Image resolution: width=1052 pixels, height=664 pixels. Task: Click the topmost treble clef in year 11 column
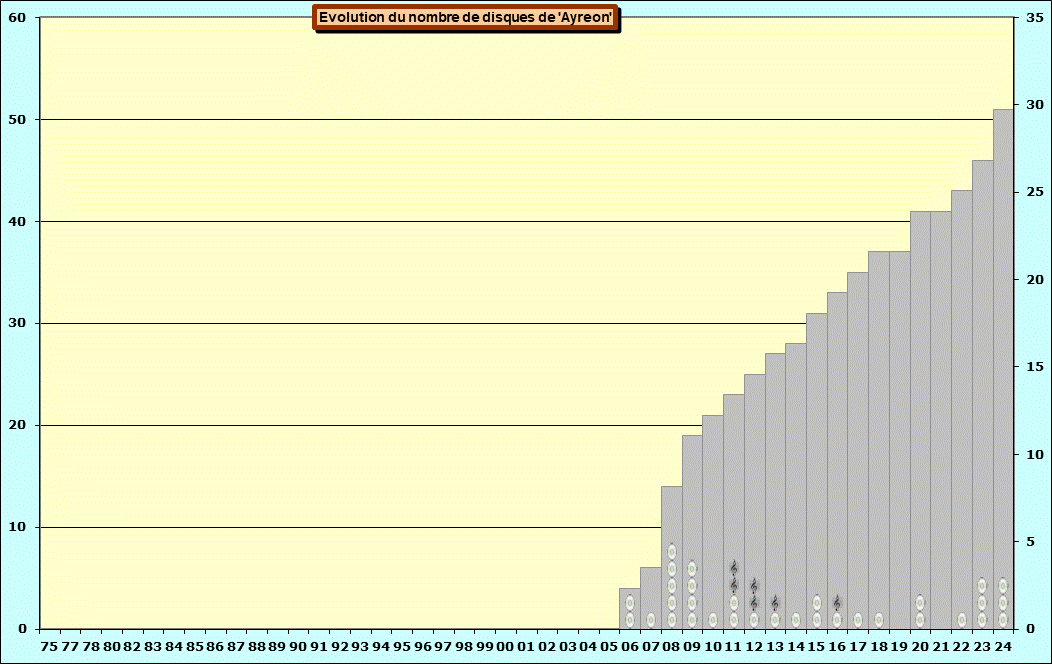pos(734,568)
